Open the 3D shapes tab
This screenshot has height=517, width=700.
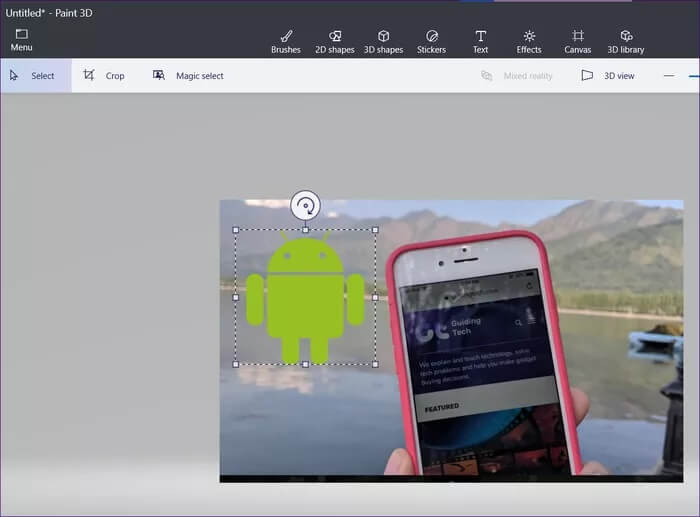383,42
